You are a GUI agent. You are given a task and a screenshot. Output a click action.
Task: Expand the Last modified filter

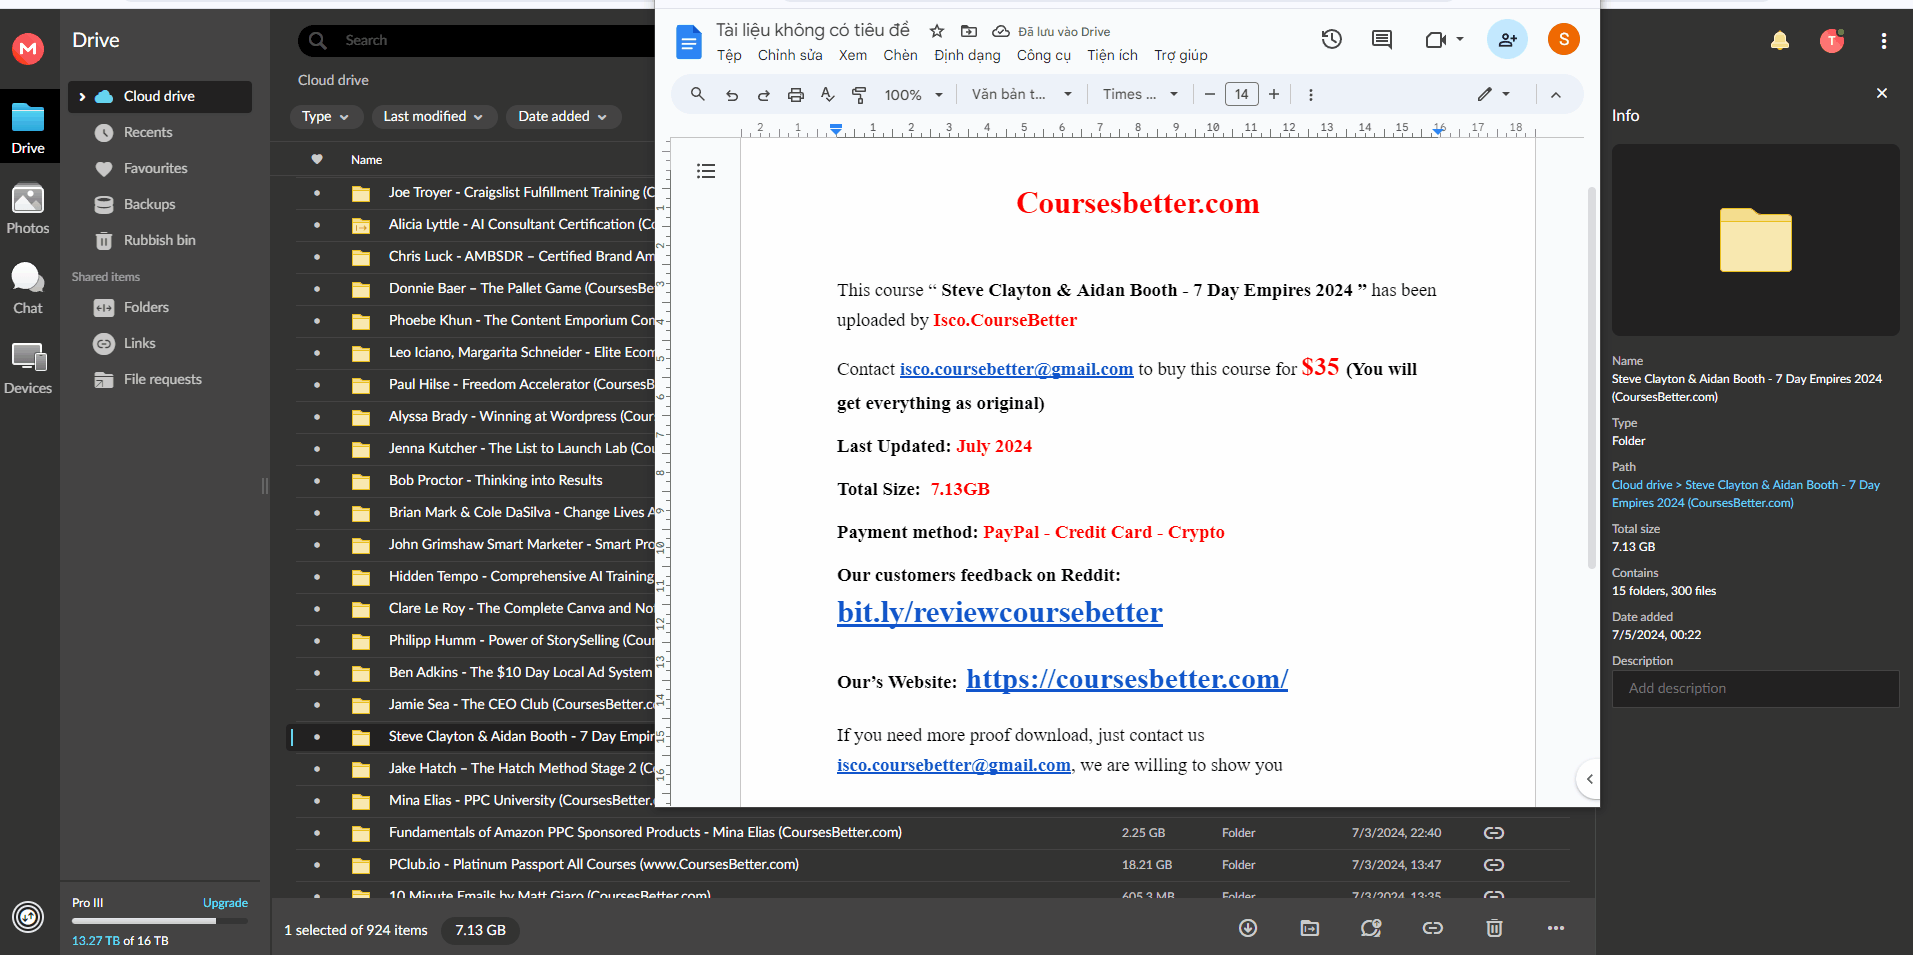432,116
